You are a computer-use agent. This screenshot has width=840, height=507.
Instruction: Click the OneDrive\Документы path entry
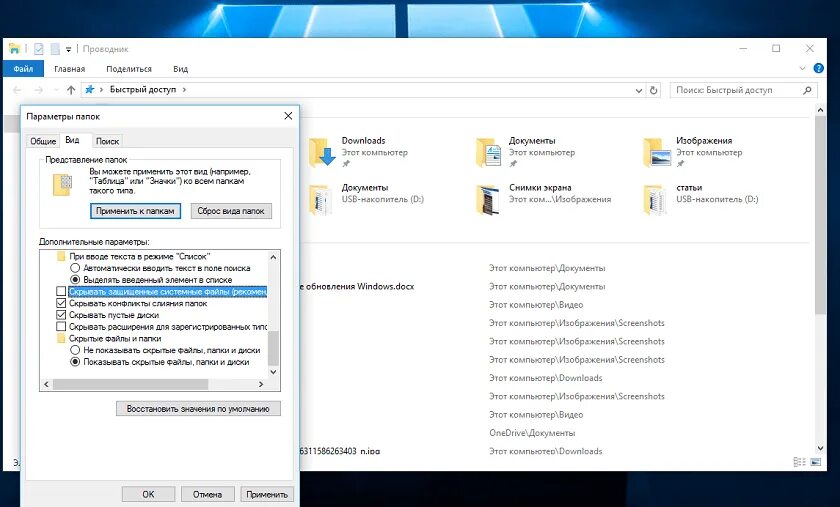[x=532, y=433]
